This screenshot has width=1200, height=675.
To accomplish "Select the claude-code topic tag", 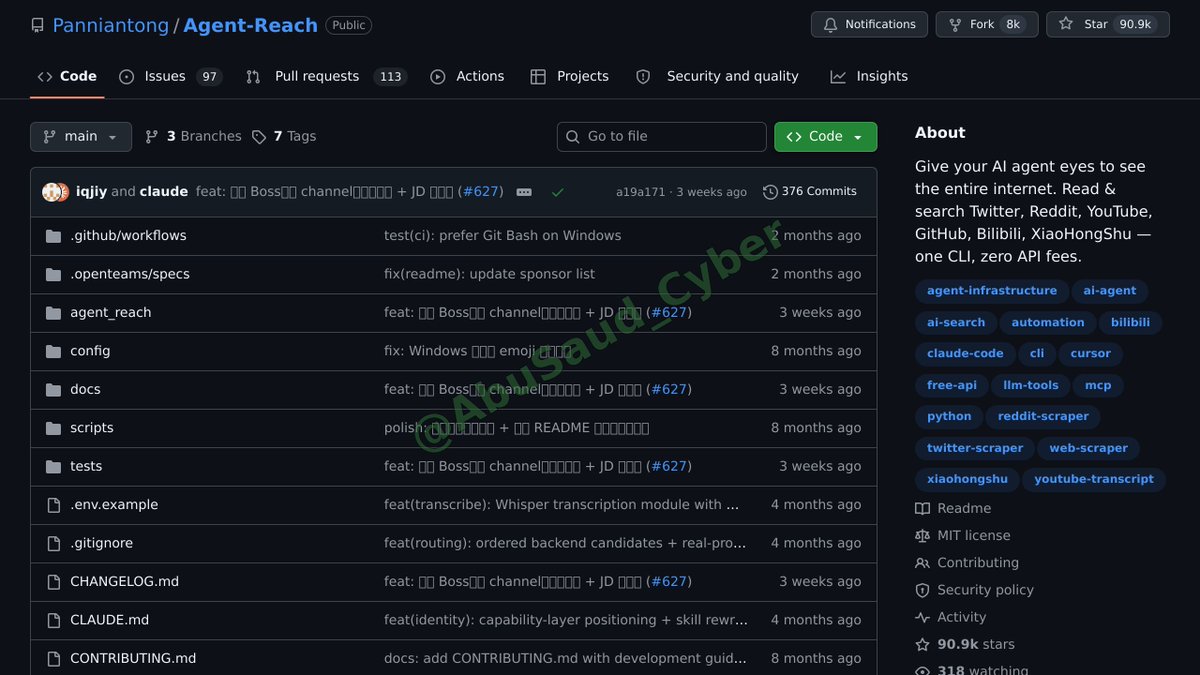I will [965, 354].
